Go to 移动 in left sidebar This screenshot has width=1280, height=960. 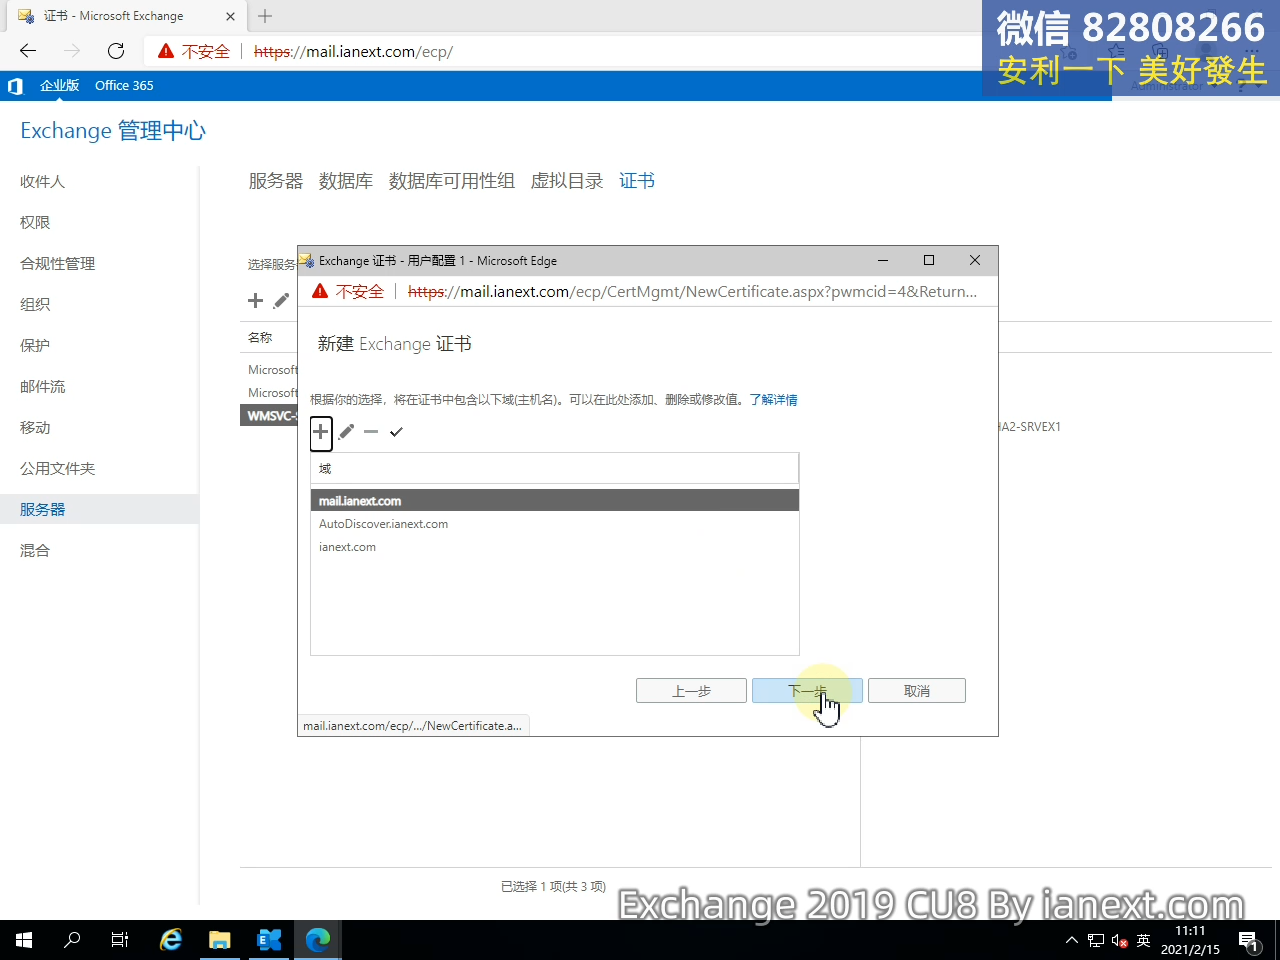tap(35, 427)
